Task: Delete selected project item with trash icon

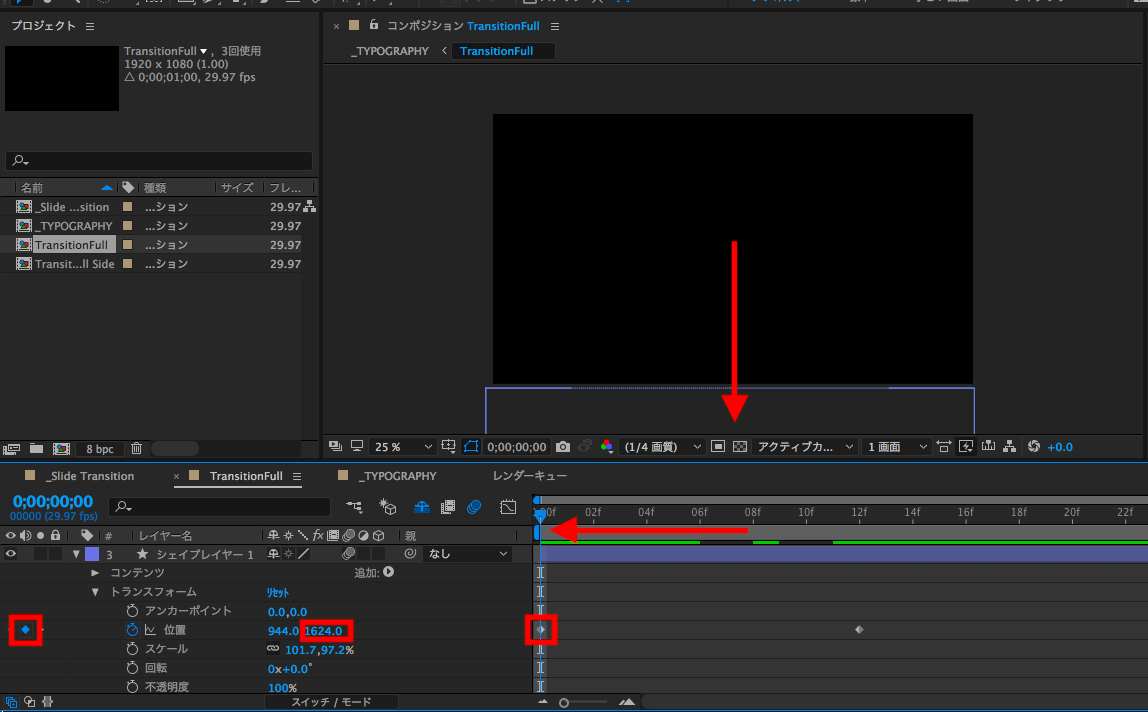Action: 136,448
